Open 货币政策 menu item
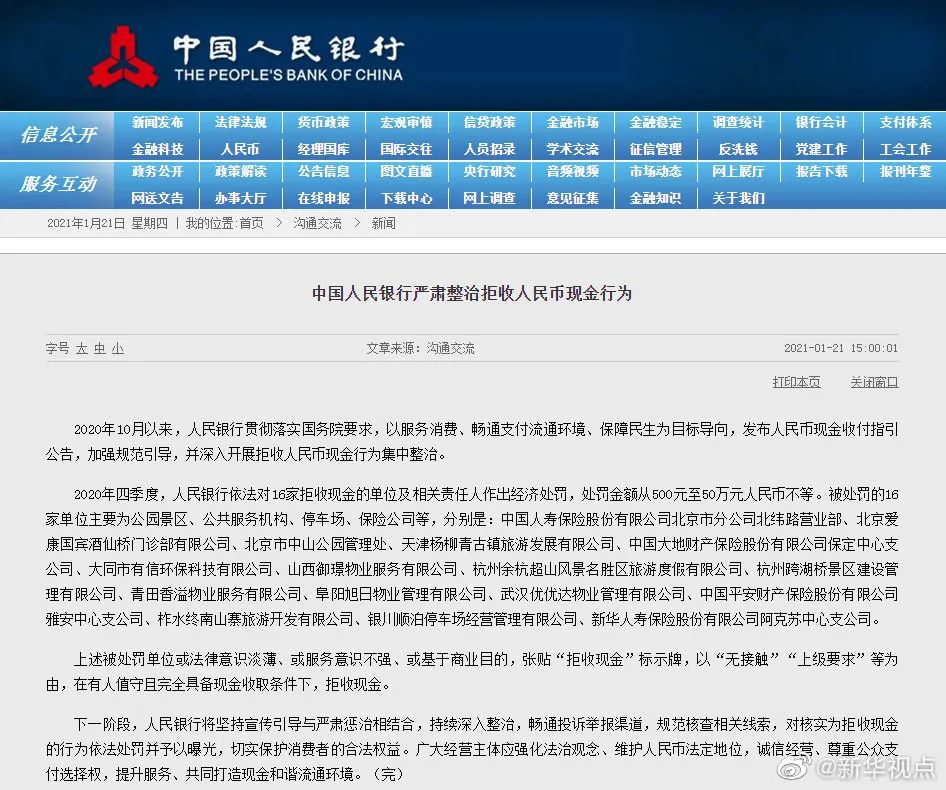The width and height of the screenshot is (946, 790). click(323, 123)
